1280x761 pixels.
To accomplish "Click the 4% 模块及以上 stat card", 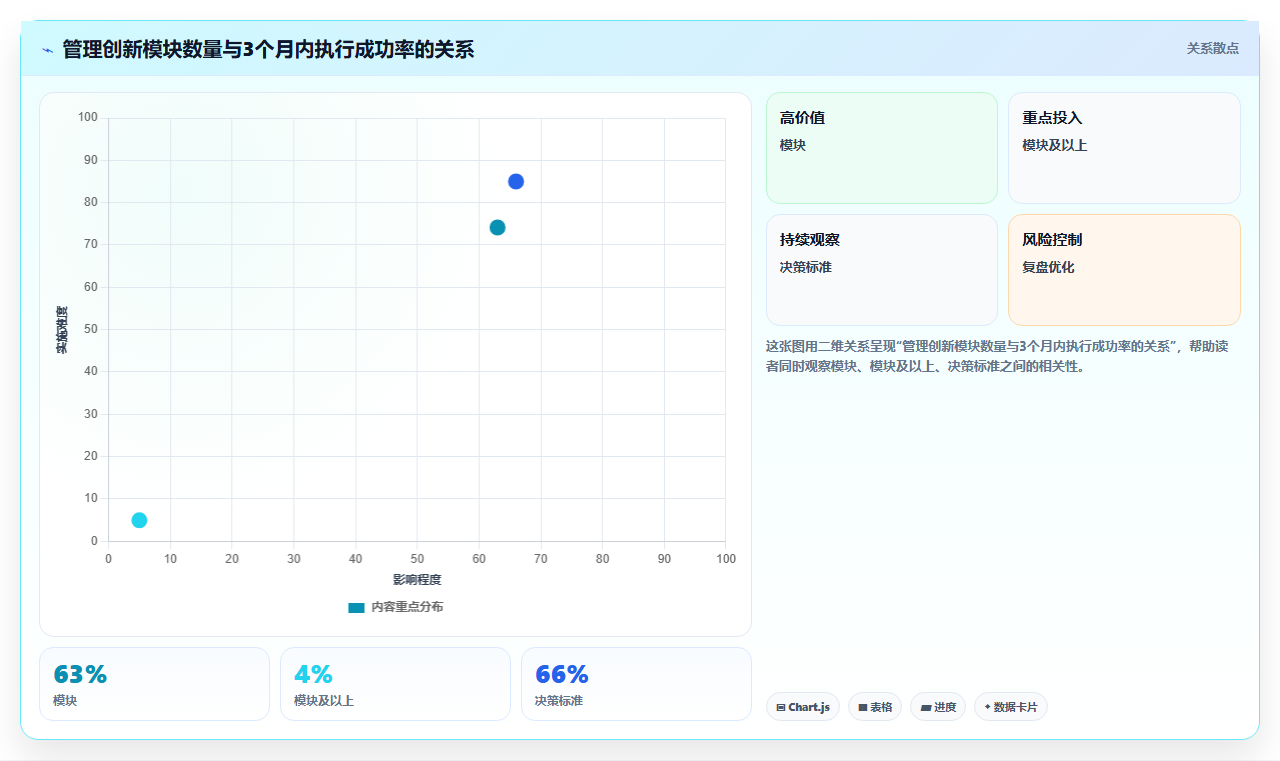I will tap(395, 684).
